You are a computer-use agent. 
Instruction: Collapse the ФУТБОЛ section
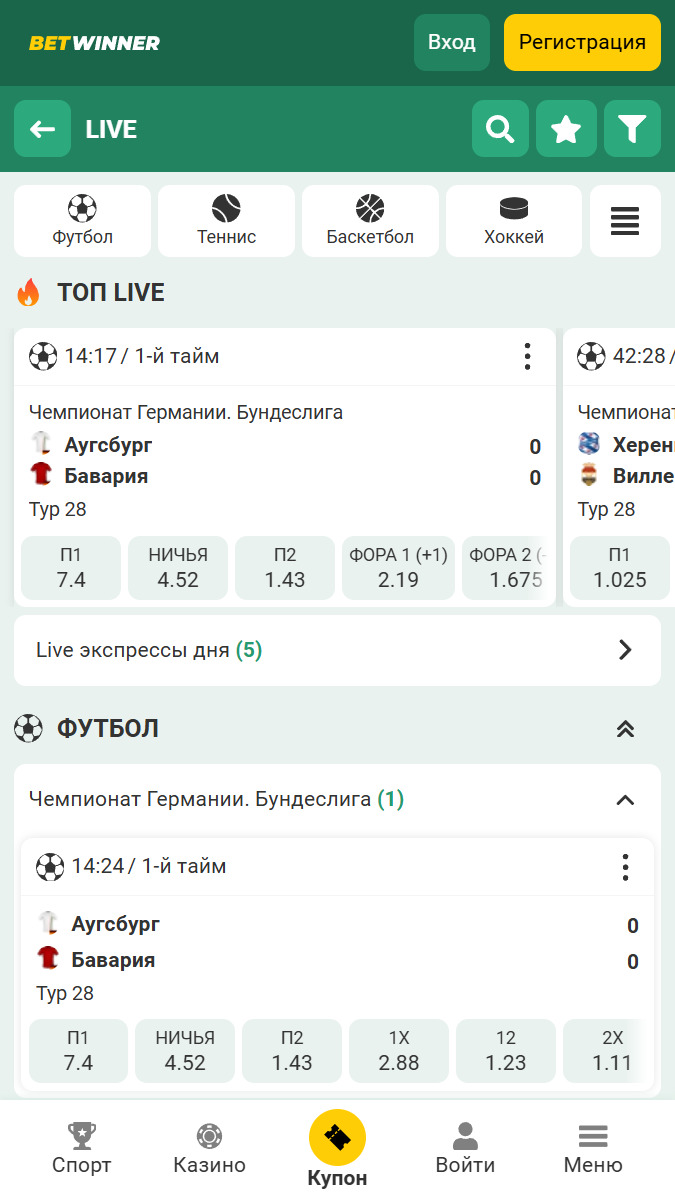(x=625, y=729)
